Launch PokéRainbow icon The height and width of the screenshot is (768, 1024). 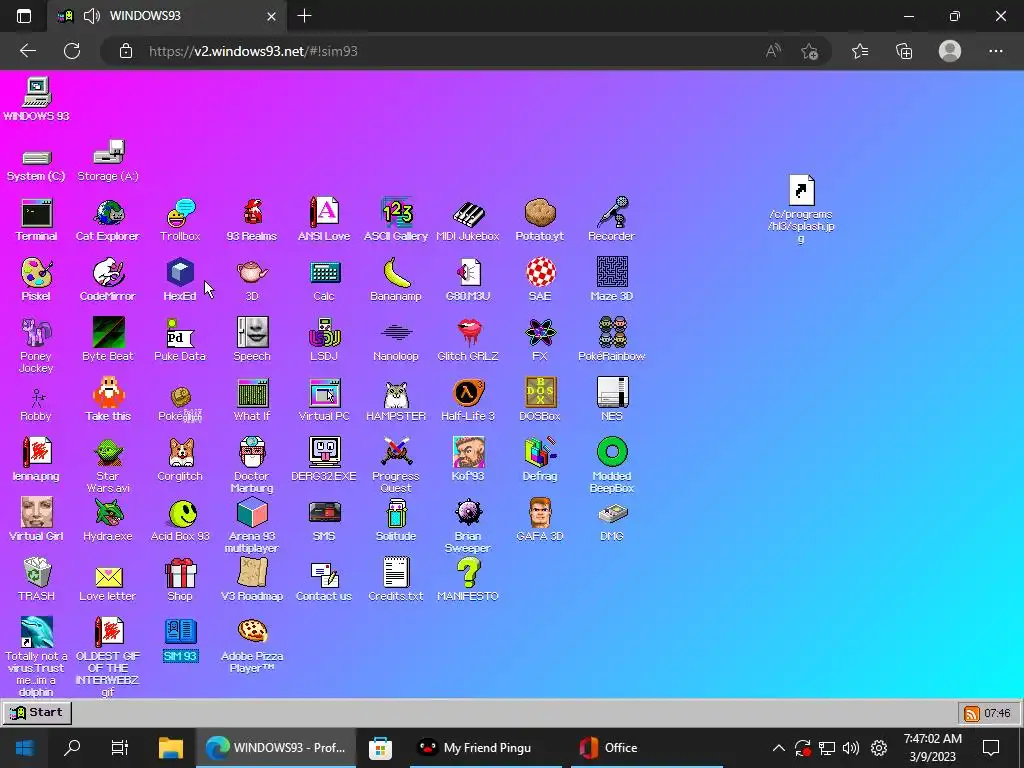(611, 340)
